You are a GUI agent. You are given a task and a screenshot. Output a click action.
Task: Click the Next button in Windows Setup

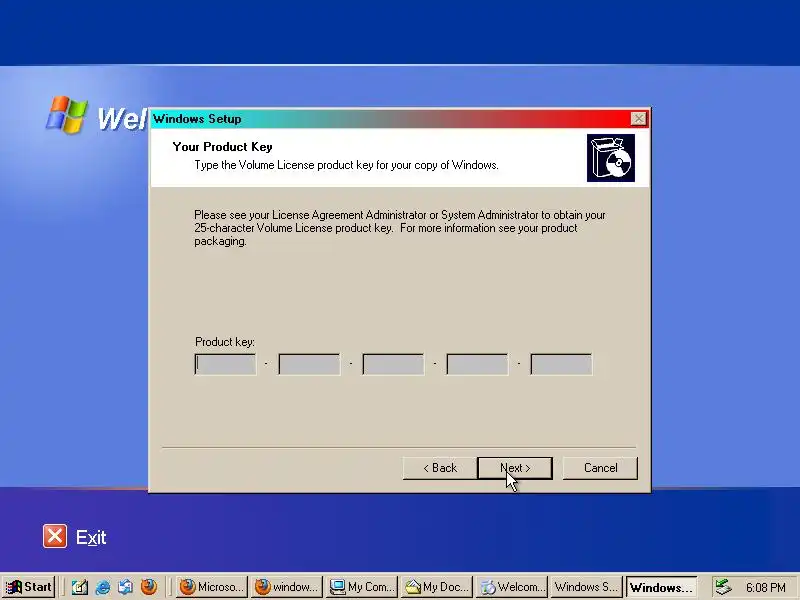point(515,468)
